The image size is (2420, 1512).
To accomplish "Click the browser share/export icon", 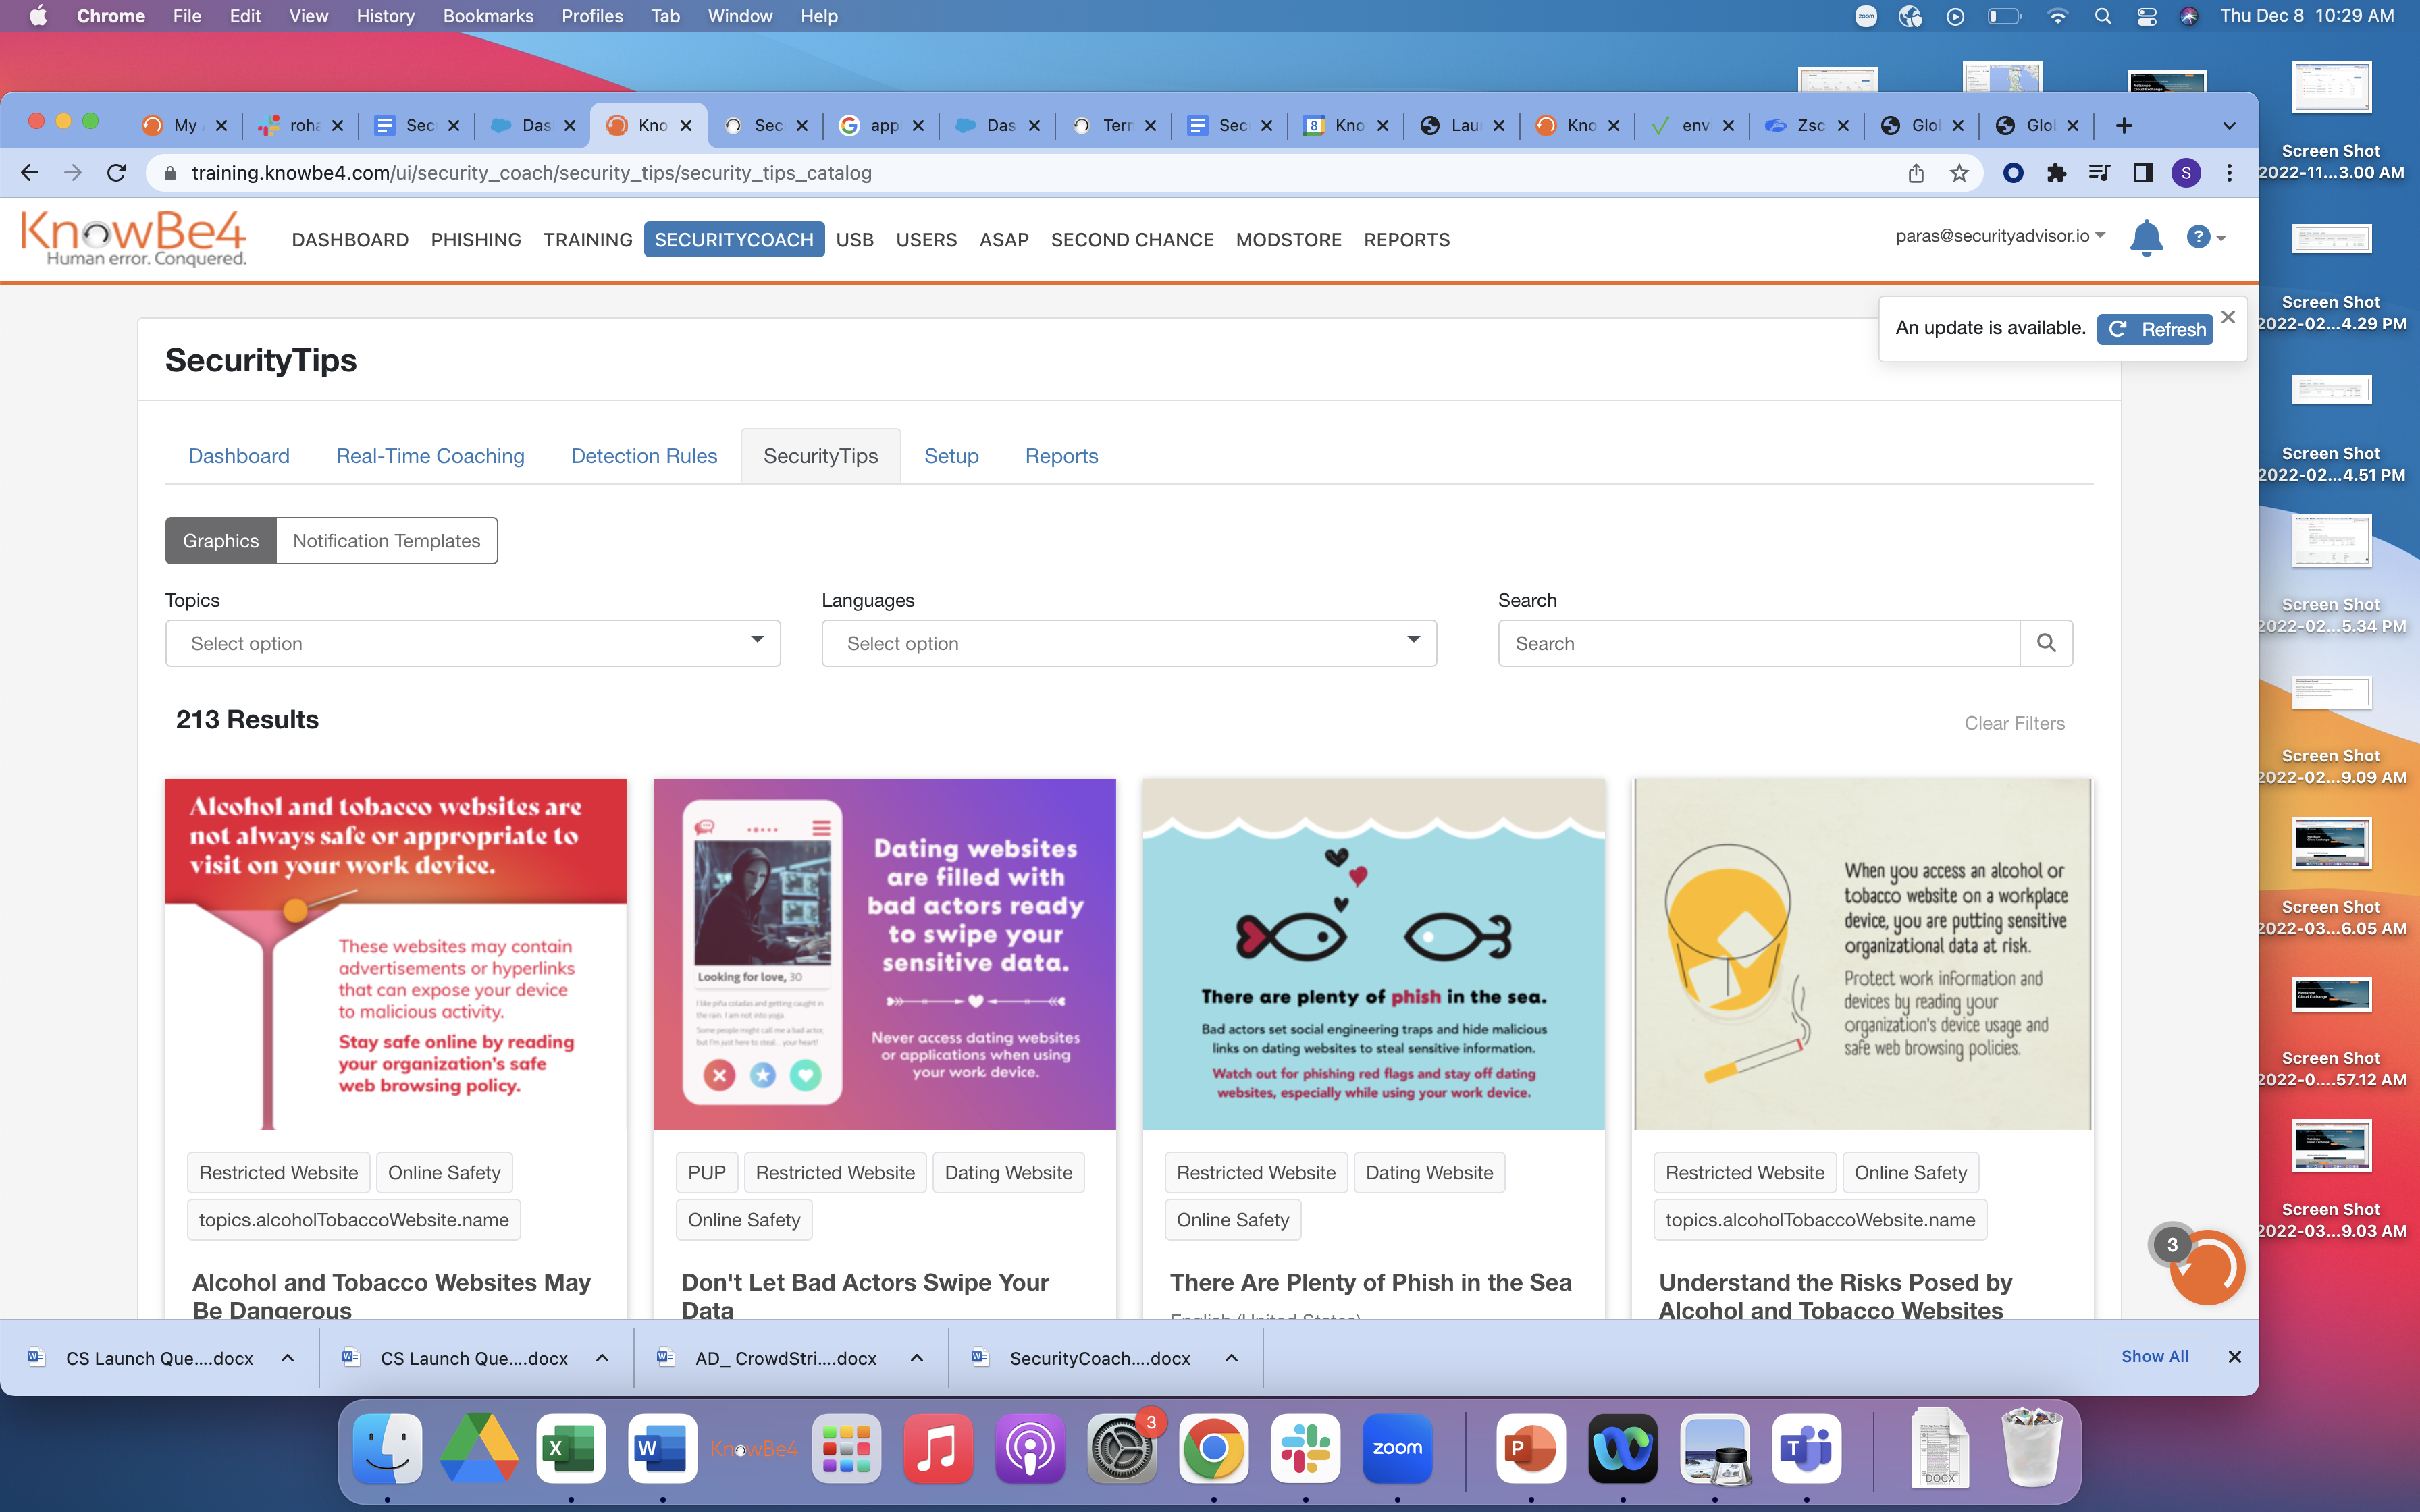I will click(x=1915, y=172).
